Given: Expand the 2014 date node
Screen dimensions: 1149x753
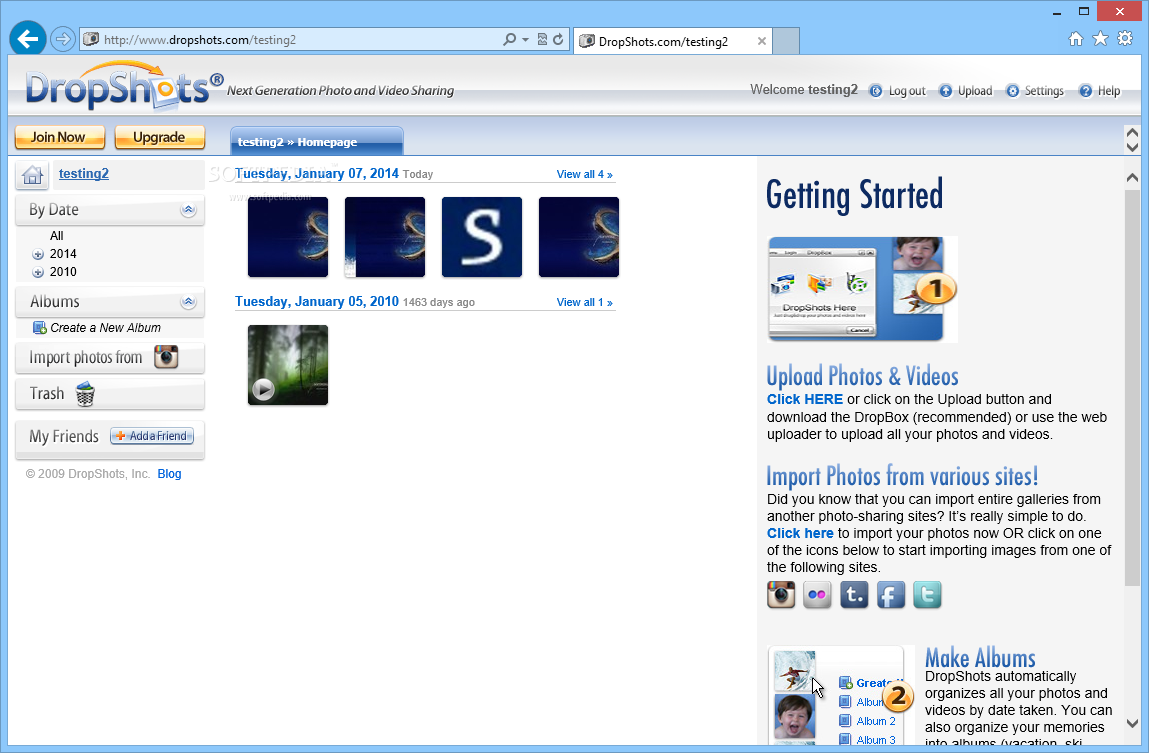Looking at the screenshot, I should pos(38,255).
